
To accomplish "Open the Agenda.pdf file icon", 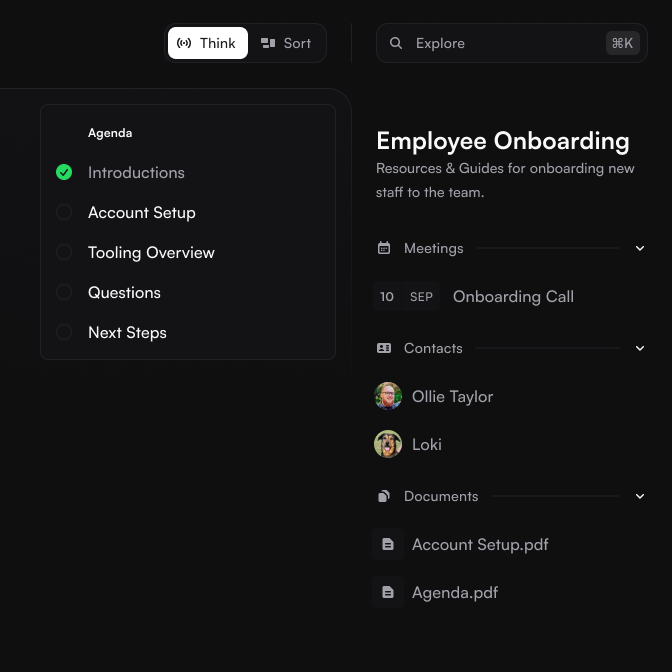I will [x=388, y=592].
